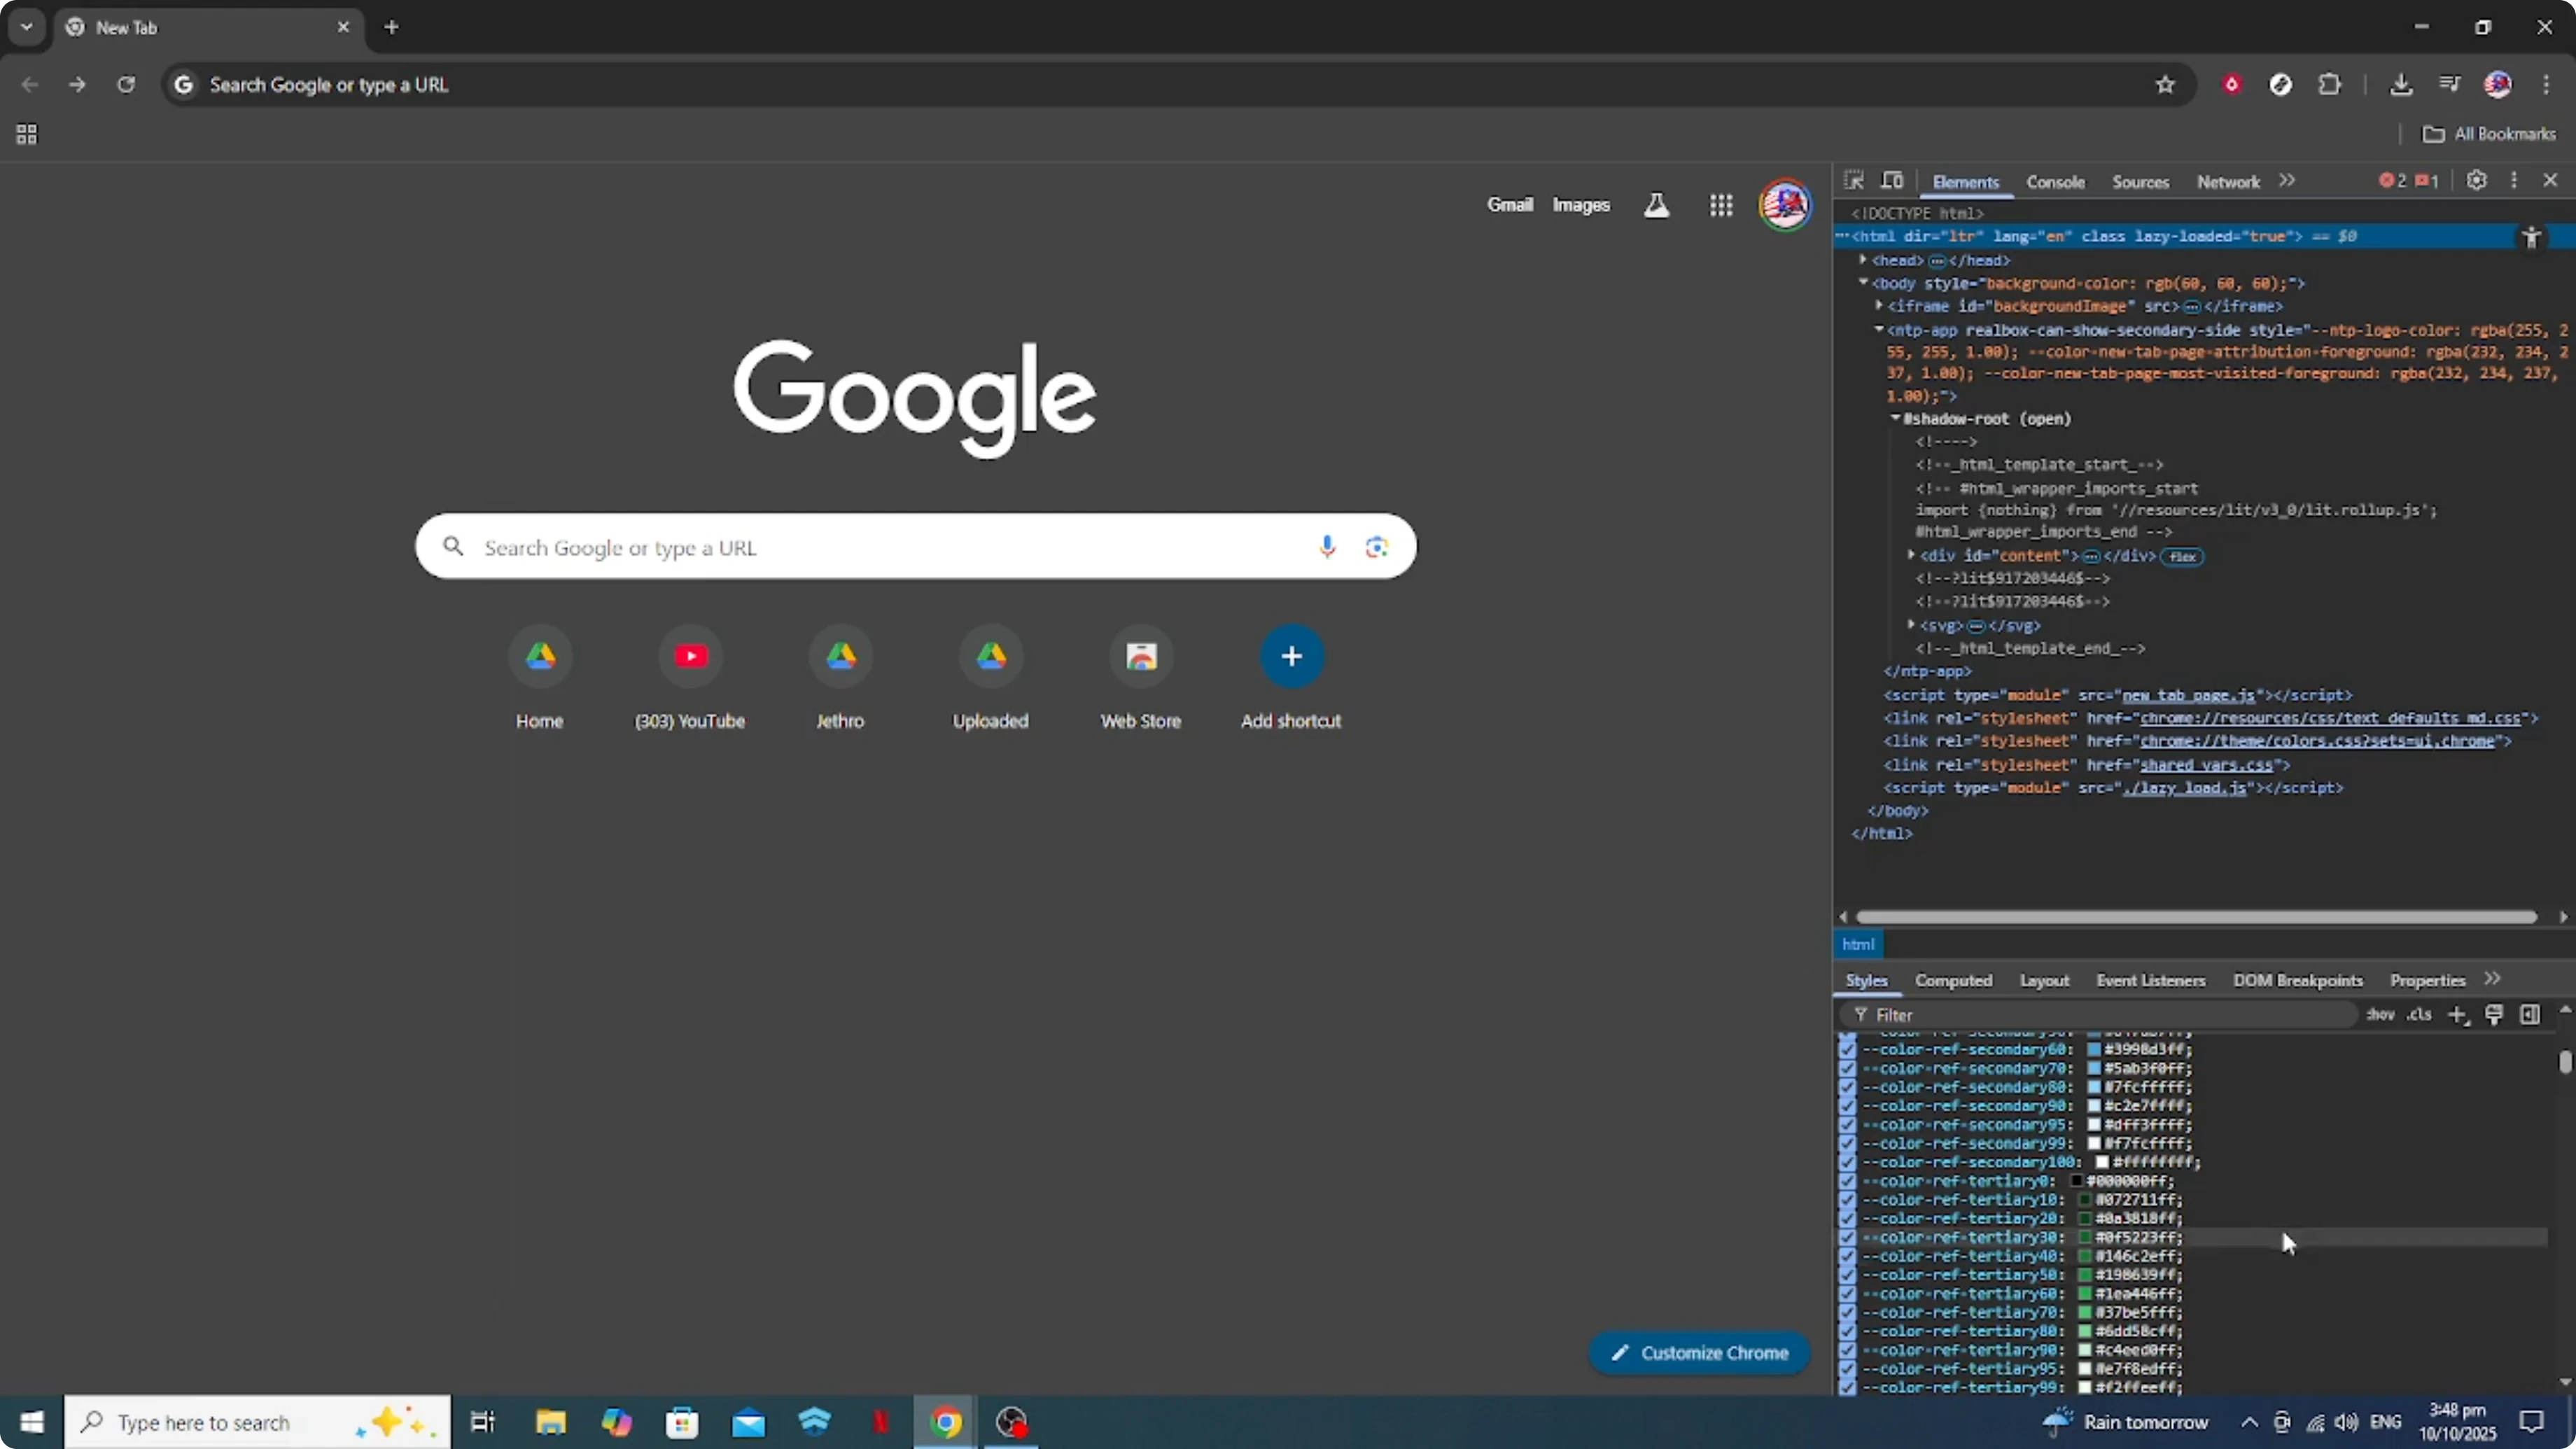Open DevTools three-dot customize menu
2576x1449 pixels.
coord(2514,181)
